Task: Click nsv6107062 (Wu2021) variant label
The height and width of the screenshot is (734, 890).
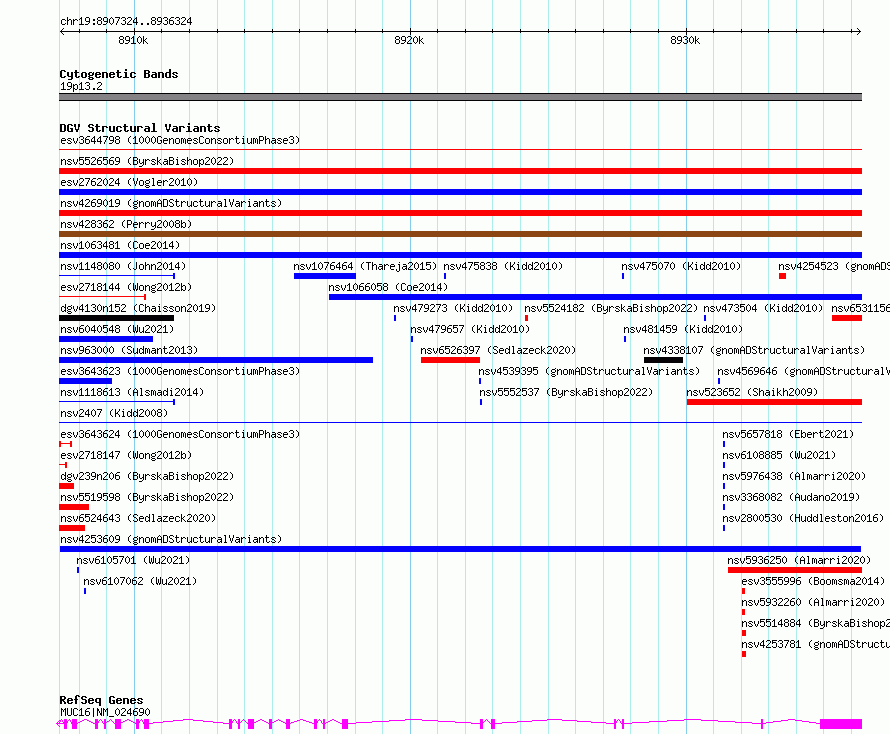Action: tap(140, 581)
